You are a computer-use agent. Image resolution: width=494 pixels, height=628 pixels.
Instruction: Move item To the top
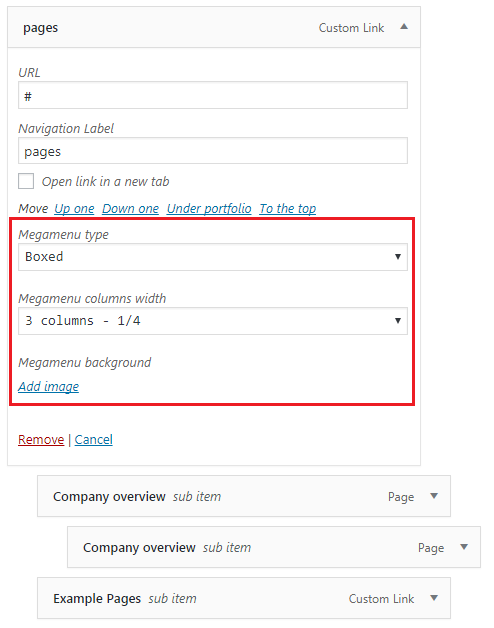click(288, 209)
